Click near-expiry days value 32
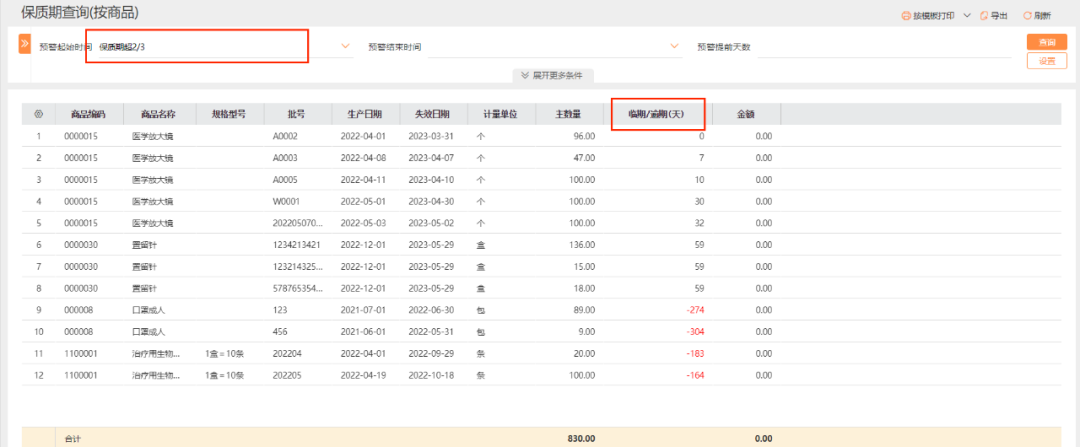Image resolution: width=1080 pixels, height=447 pixels. point(700,223)
